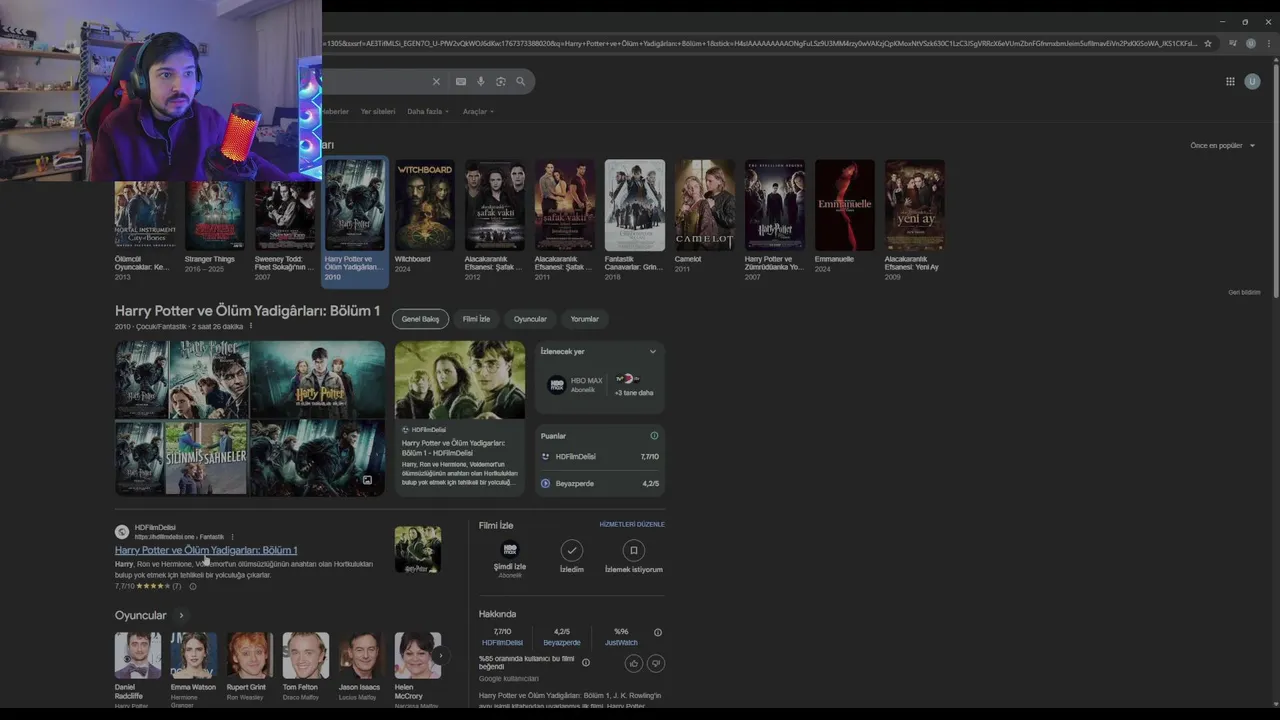Select the Sweeney Todd movie poster
The image size is (1280, 720).
(x=285, y=215)
